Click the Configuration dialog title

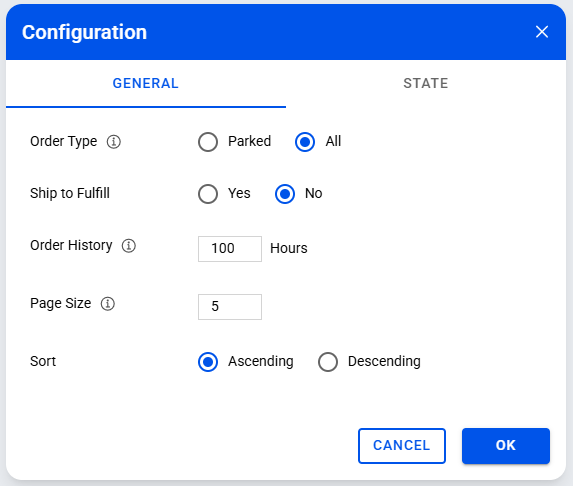pyautogui.click(x=84, y=32)
